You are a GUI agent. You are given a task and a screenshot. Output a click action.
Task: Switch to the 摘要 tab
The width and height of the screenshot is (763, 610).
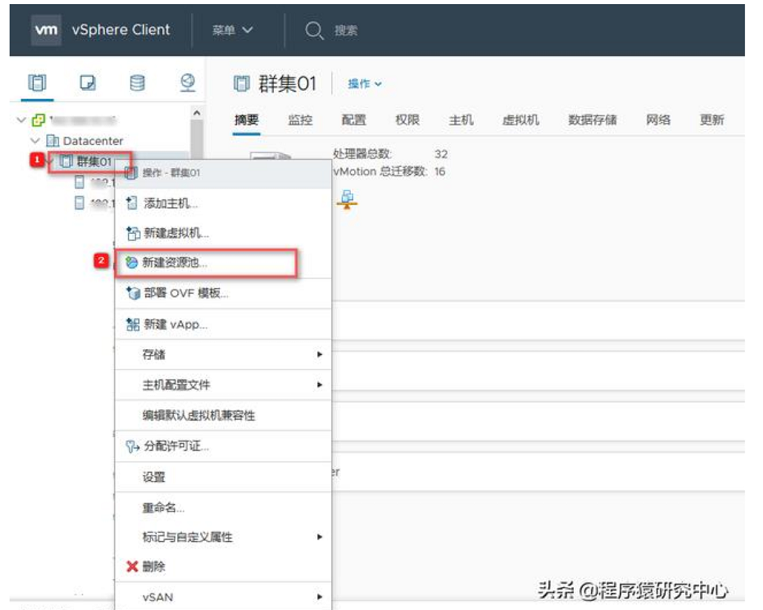[247, 120]
